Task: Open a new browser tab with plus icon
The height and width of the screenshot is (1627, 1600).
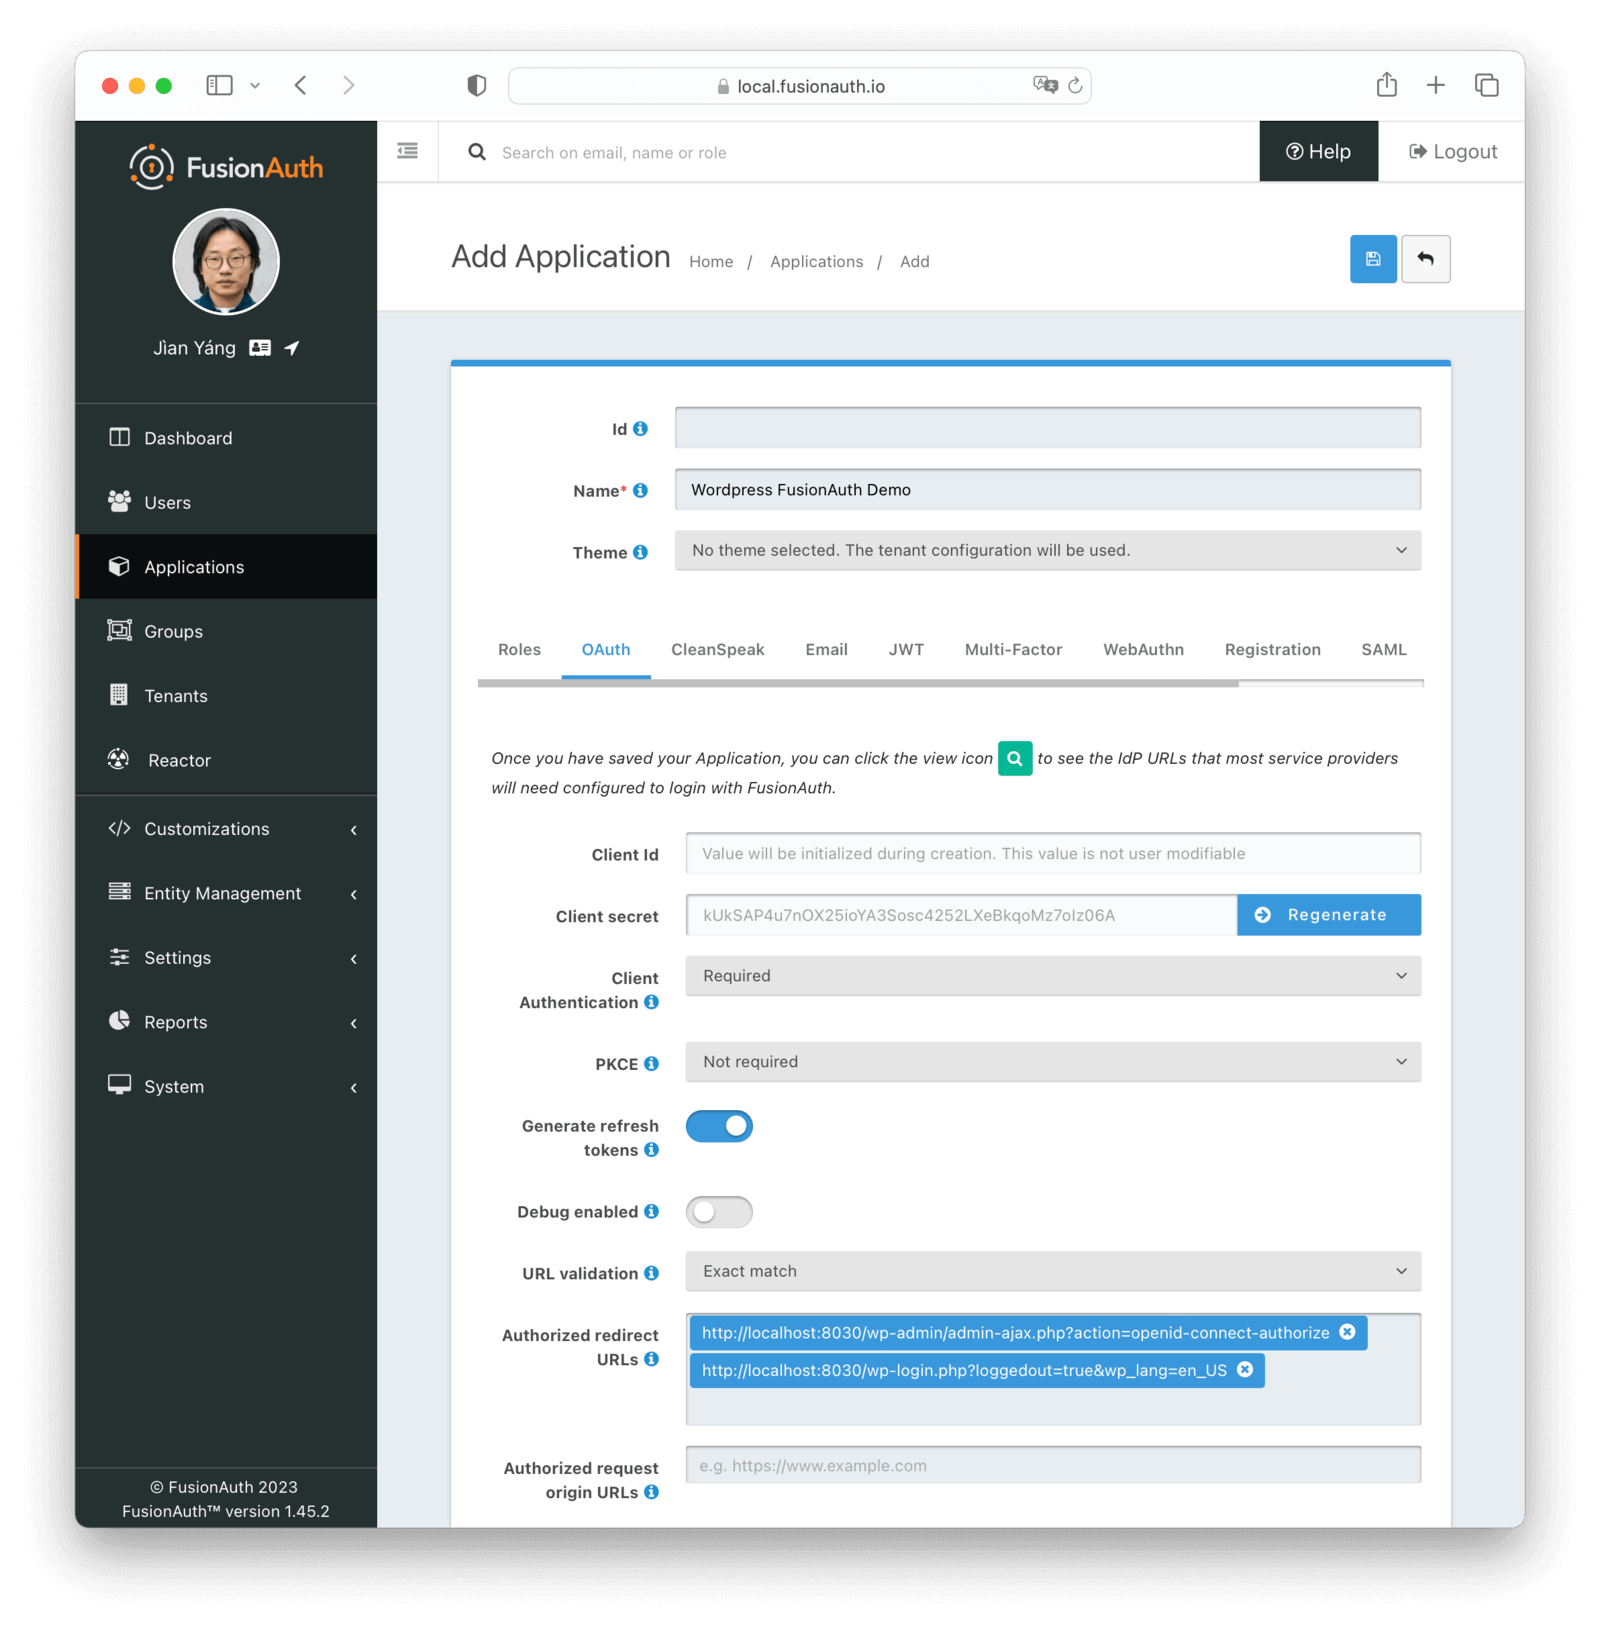Action: click(1435, 85)
